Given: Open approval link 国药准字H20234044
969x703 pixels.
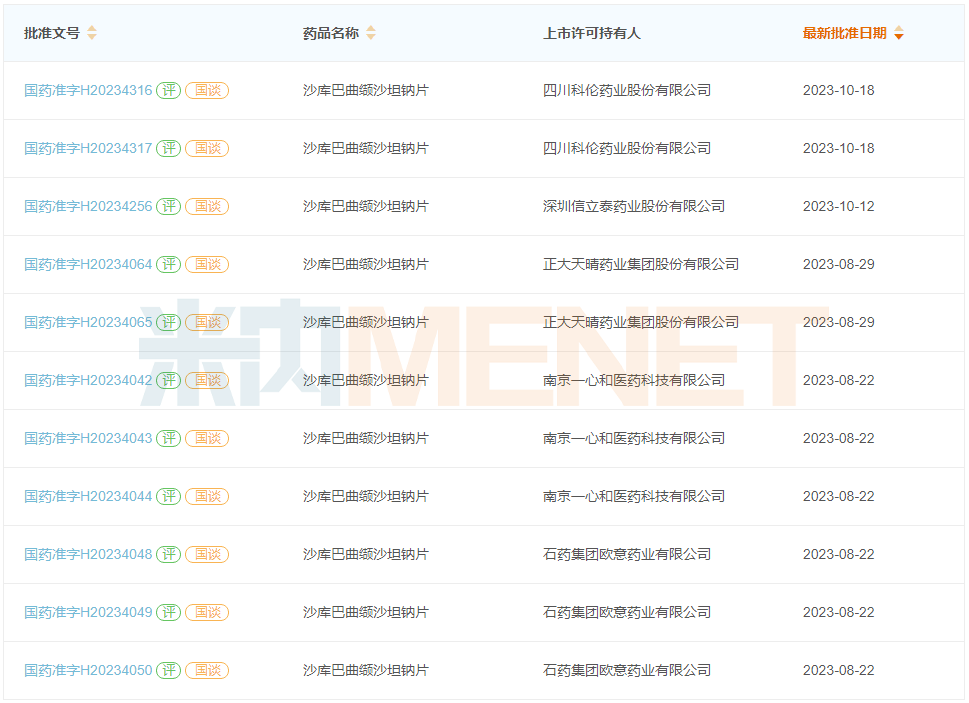Looking at the screenshot, I should pos(88,497).
